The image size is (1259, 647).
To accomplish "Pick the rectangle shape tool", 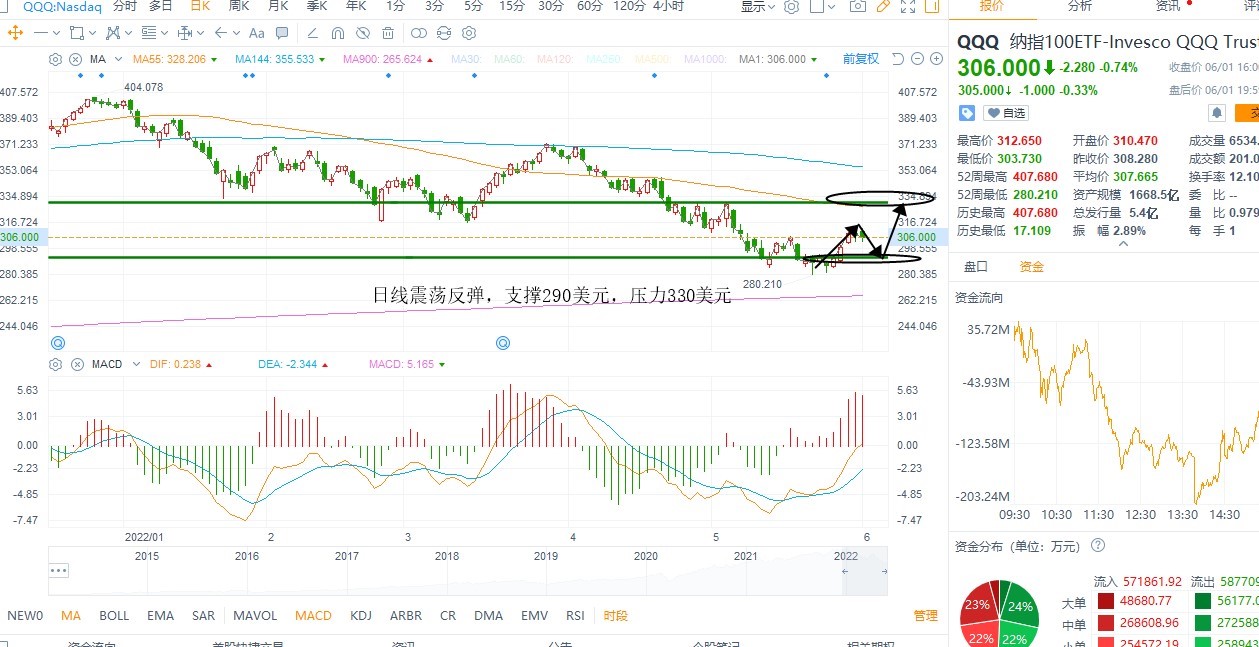I will pos(77,33).
